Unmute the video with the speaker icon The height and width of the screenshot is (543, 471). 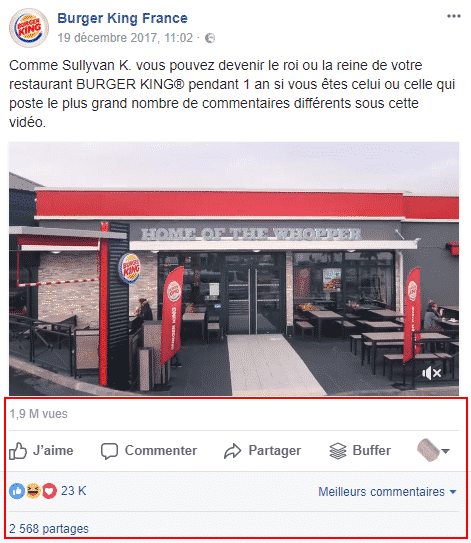(x=432, y=373)
